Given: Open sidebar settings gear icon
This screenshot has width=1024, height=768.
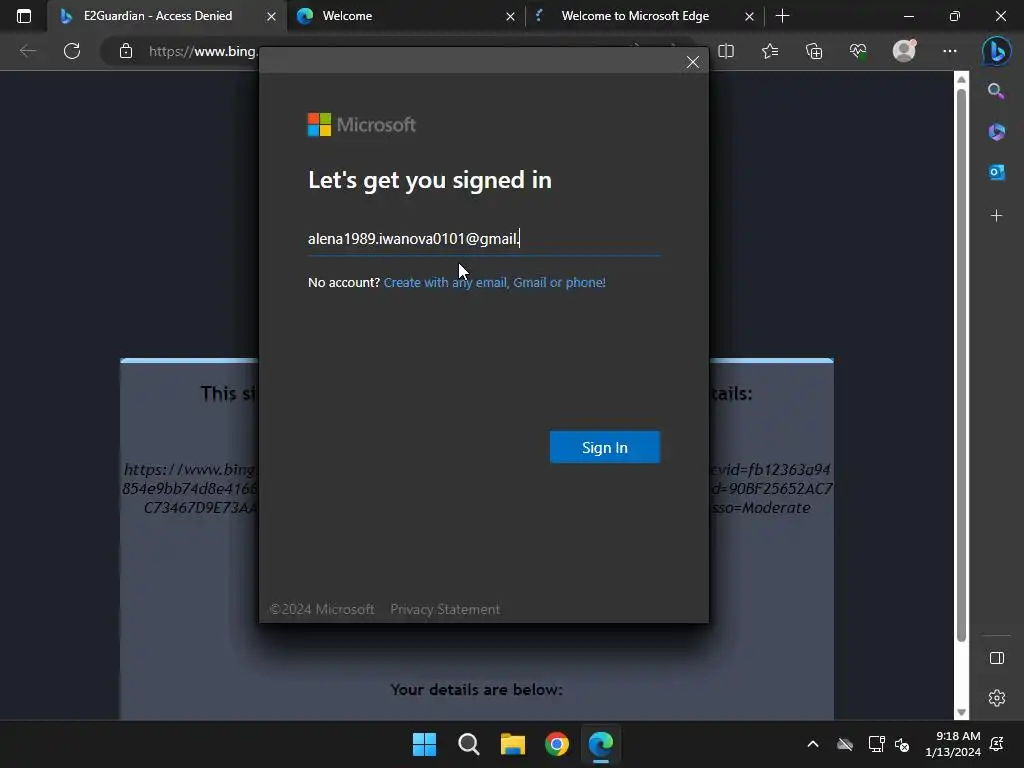Looking at the screenshot, I should 997,698.
